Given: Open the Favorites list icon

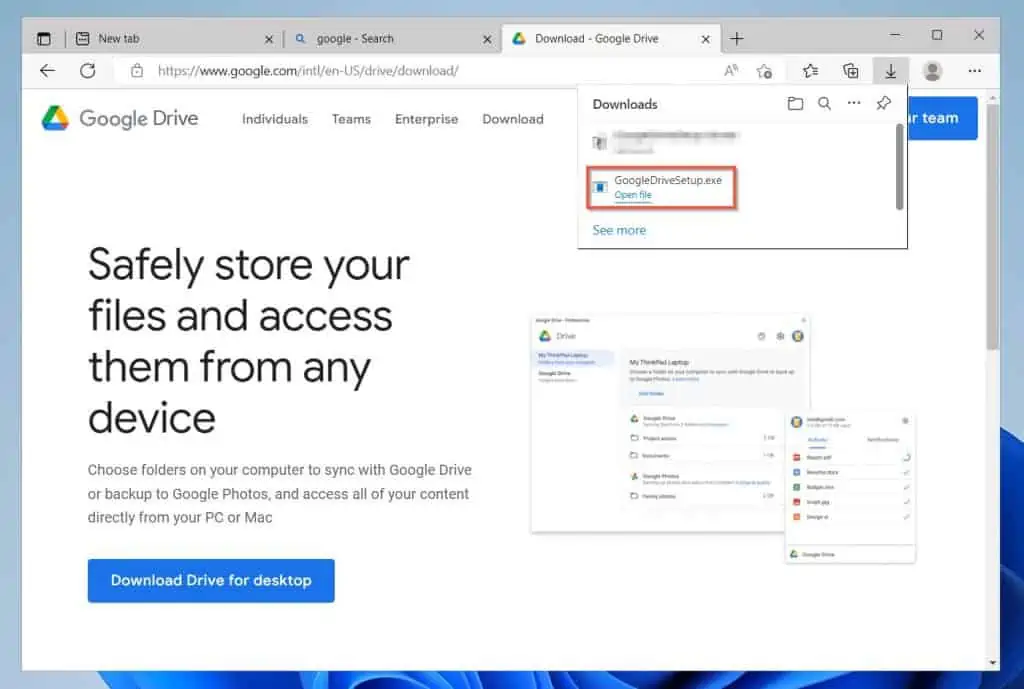Looking at the screenshot, I should 810,71.
